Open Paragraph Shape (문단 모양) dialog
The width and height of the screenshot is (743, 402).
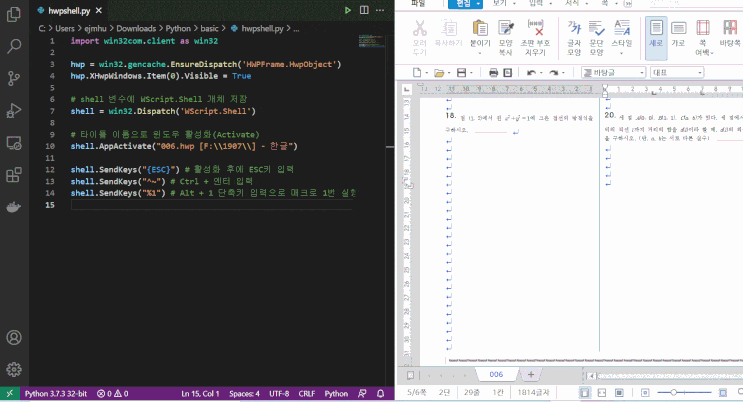(x=596, y=37)
